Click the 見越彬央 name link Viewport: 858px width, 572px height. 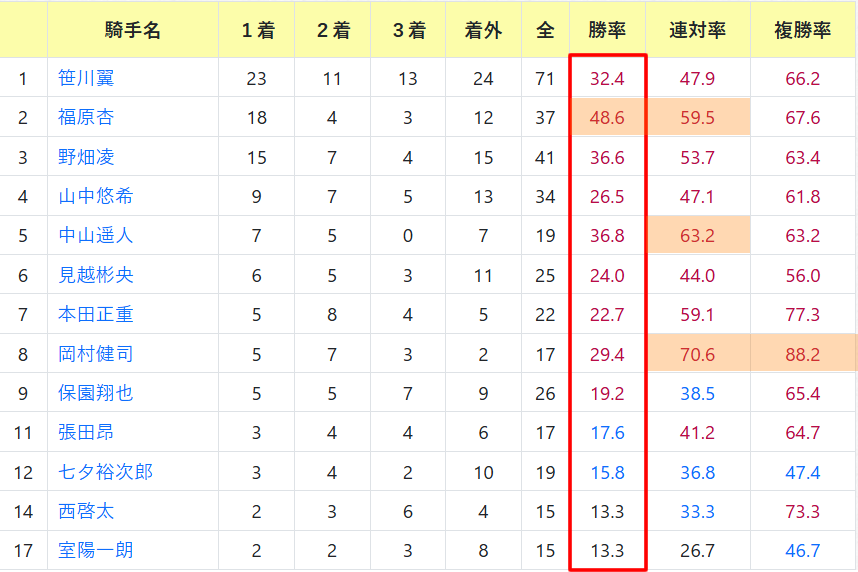click(x=96, y=275)
